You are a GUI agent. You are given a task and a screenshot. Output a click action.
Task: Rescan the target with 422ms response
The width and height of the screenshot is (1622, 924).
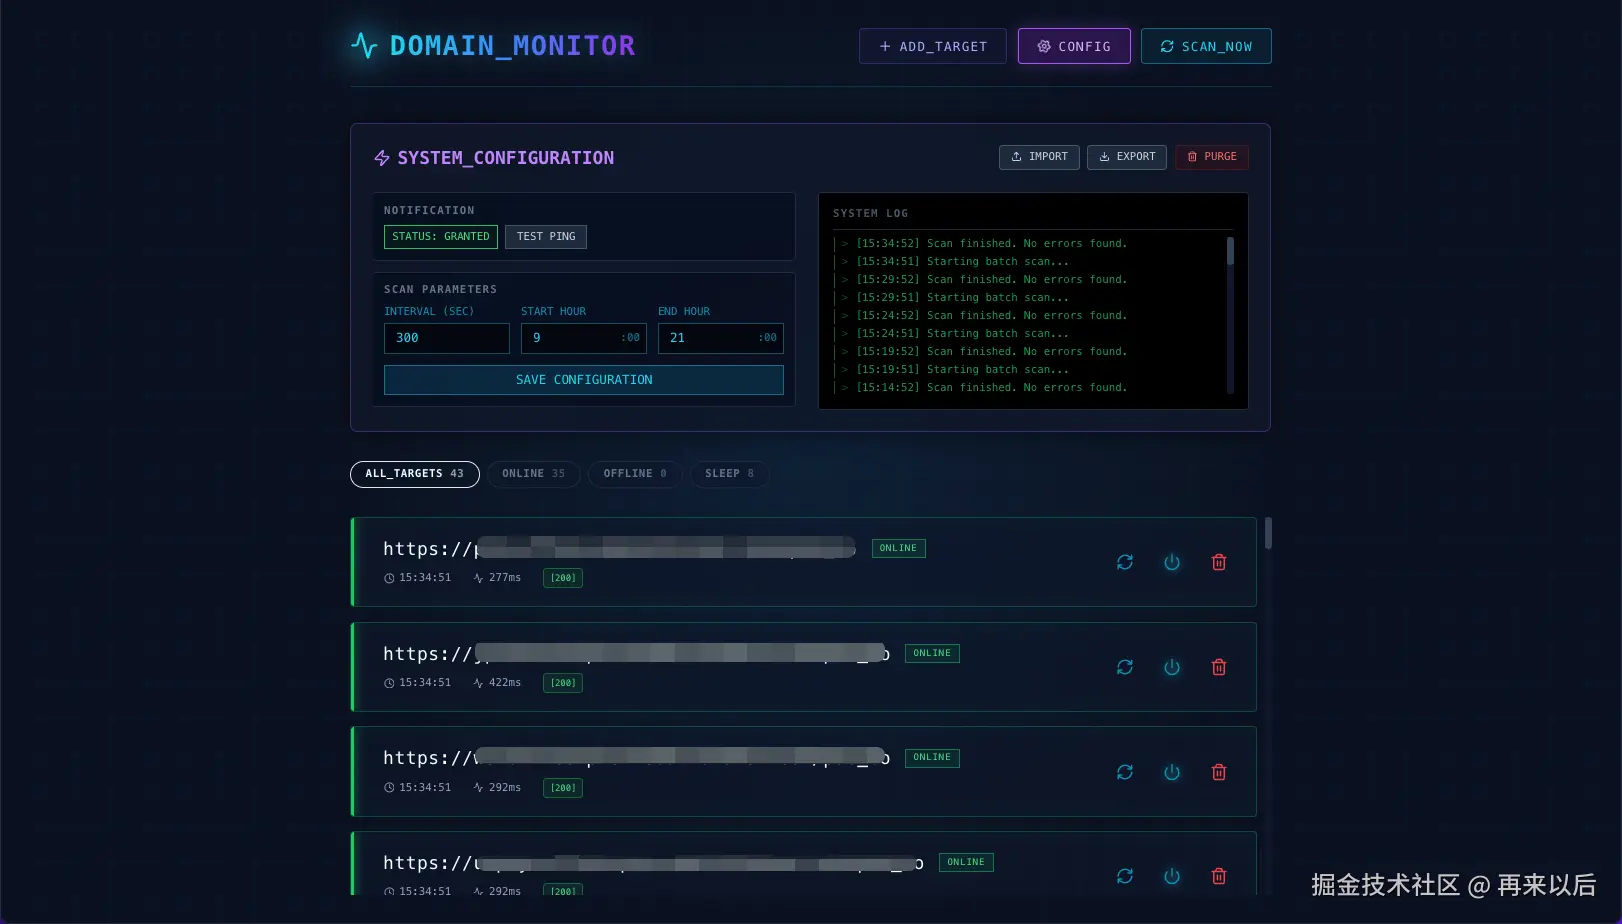pyautogui.click(x=1125, y=667)
